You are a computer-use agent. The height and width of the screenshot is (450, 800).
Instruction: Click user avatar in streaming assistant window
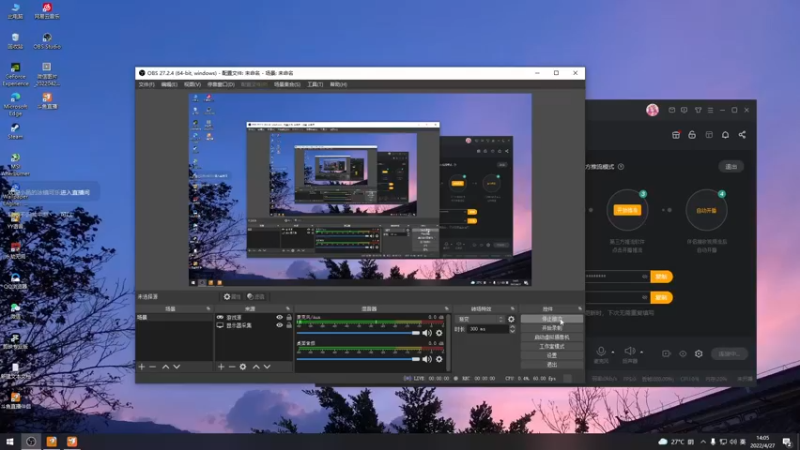click(652, 110)
